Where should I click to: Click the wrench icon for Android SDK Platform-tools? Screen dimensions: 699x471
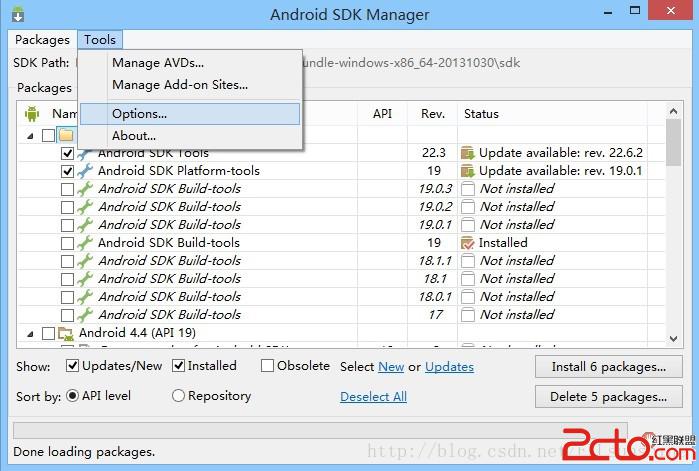(x=85, y=171)
